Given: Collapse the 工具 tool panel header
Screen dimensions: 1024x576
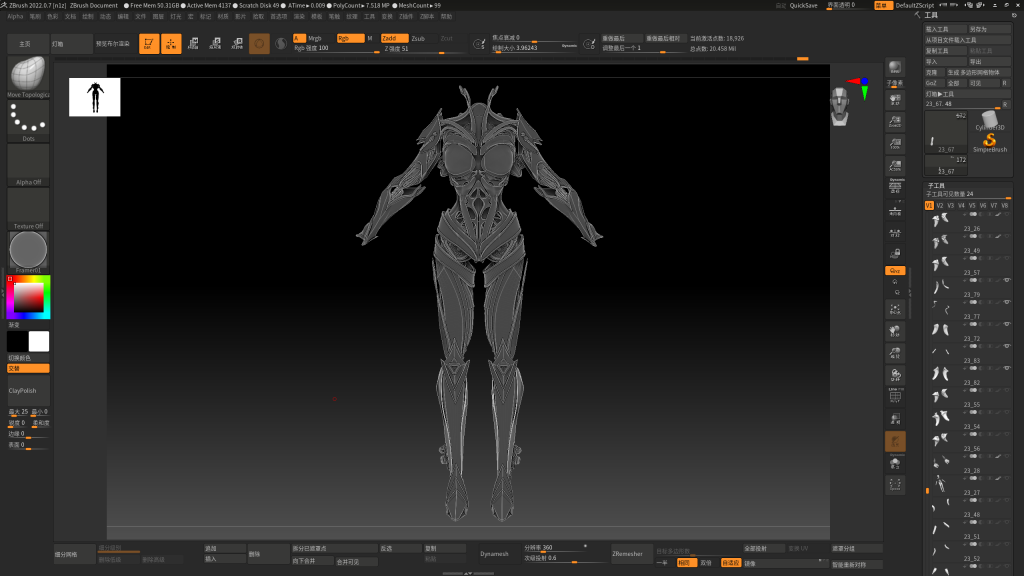Looking at the screenshot, I should pyautogui.click(x=931, y=16).
